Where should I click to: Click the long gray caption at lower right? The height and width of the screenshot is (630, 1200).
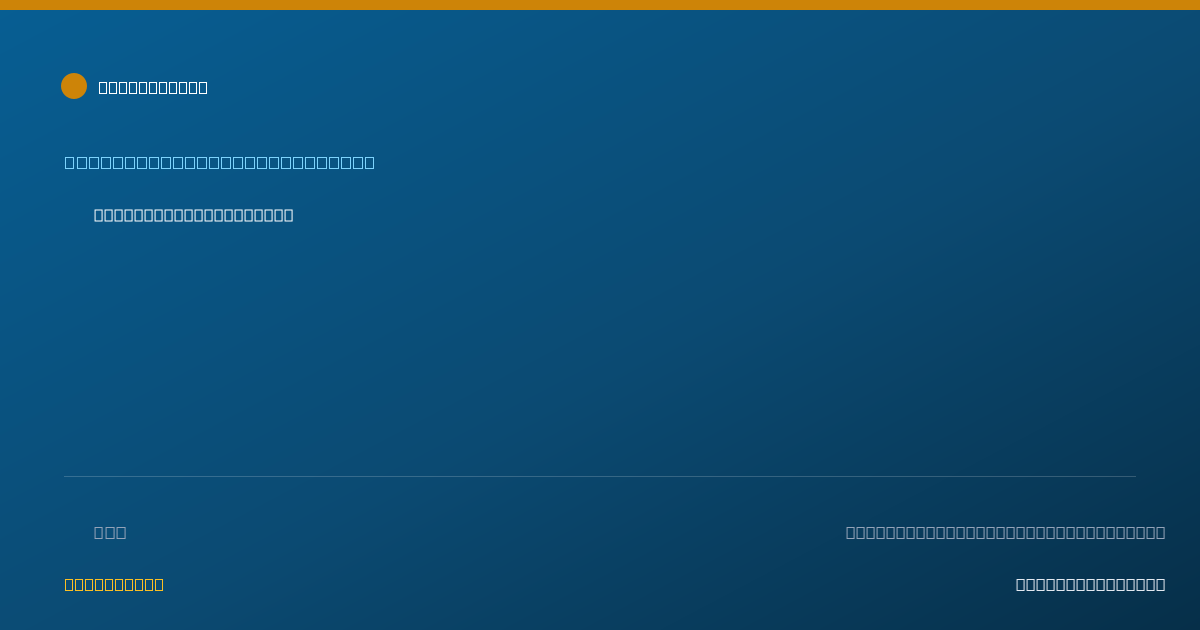[1005, 532]
